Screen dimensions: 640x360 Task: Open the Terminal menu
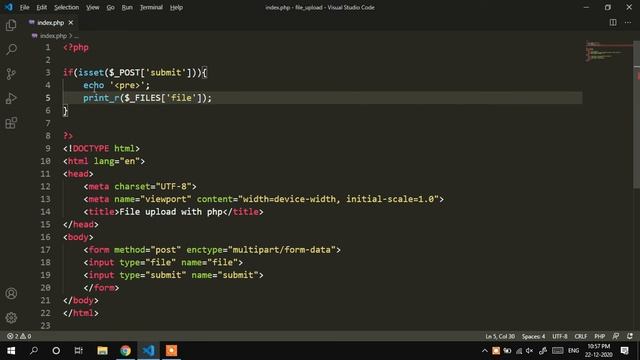(151, 7)
